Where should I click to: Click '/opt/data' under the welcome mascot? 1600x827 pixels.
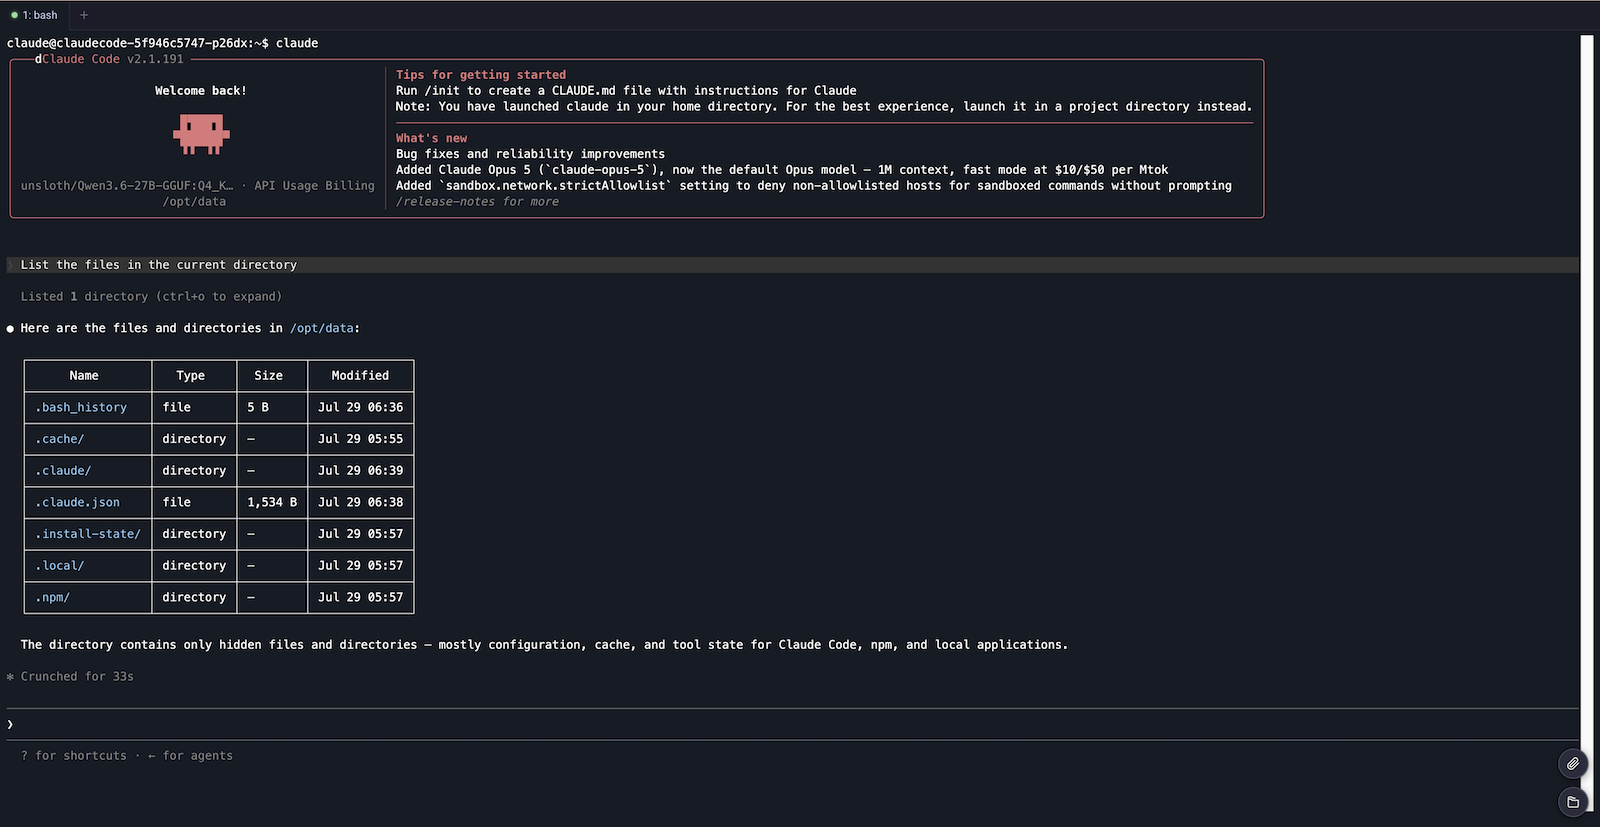coord(194,201)
